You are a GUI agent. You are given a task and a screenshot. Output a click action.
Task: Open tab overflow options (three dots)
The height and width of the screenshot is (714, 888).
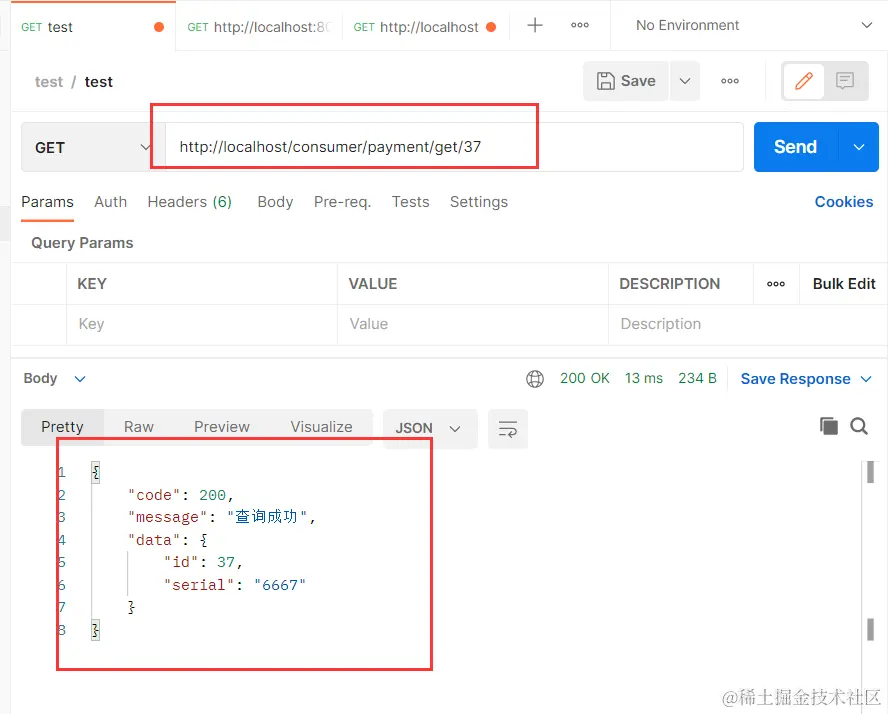(579, 25)
